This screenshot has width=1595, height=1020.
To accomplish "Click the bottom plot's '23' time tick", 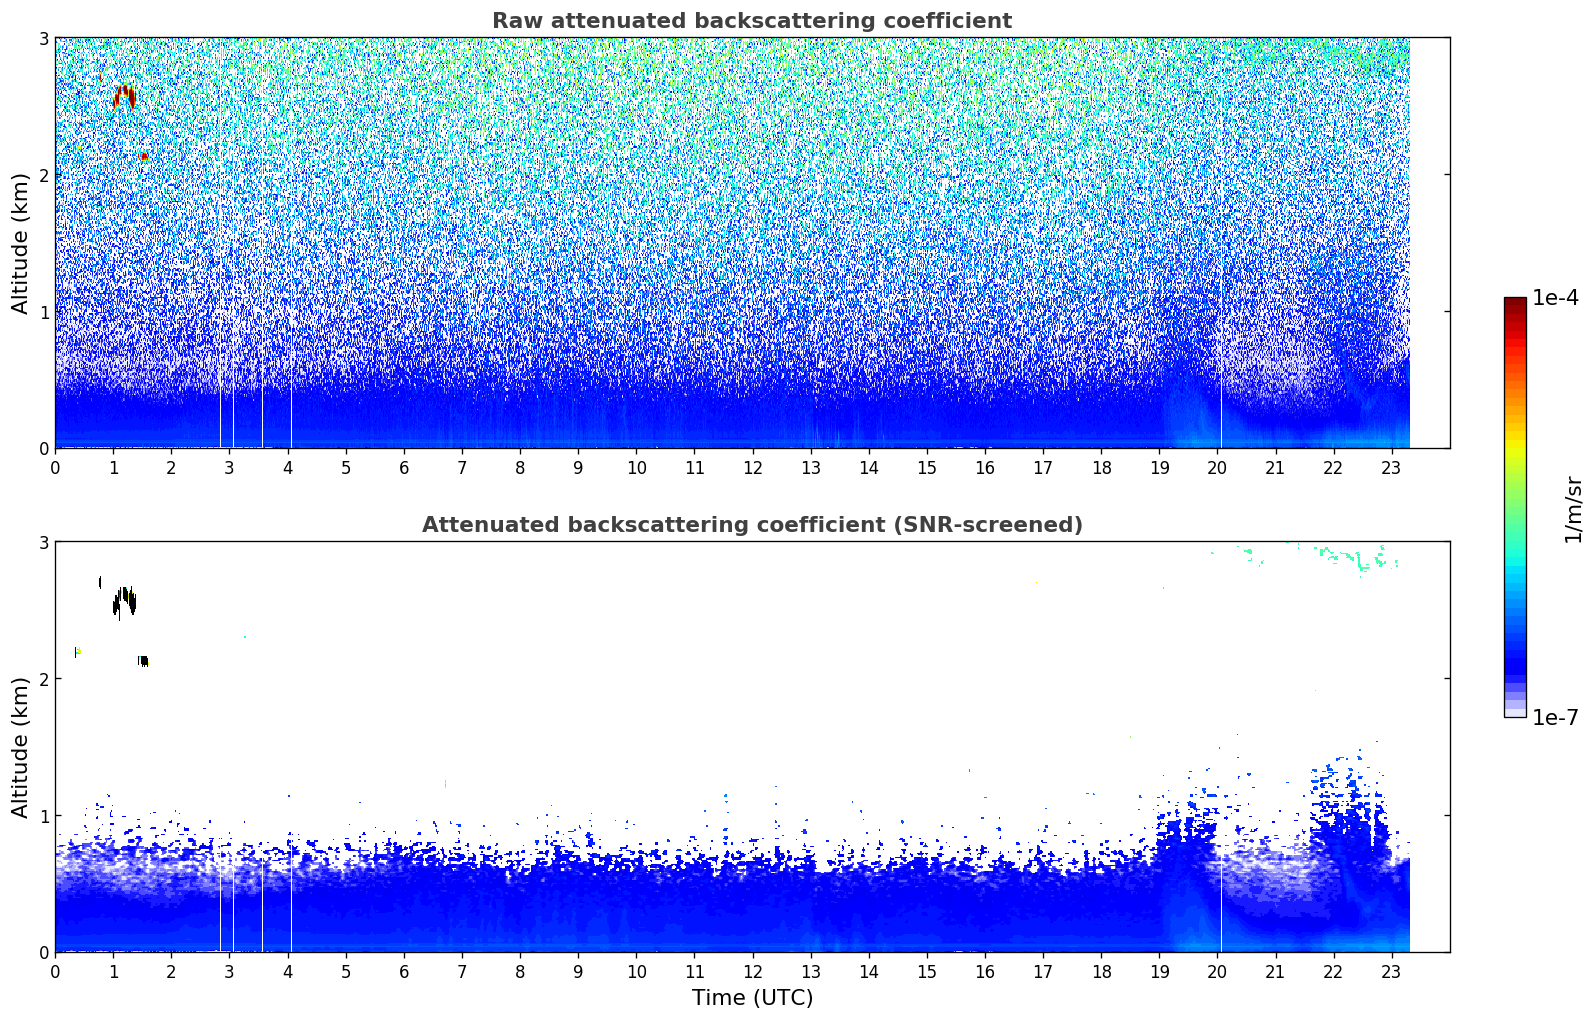I will tap(1392, 971).
